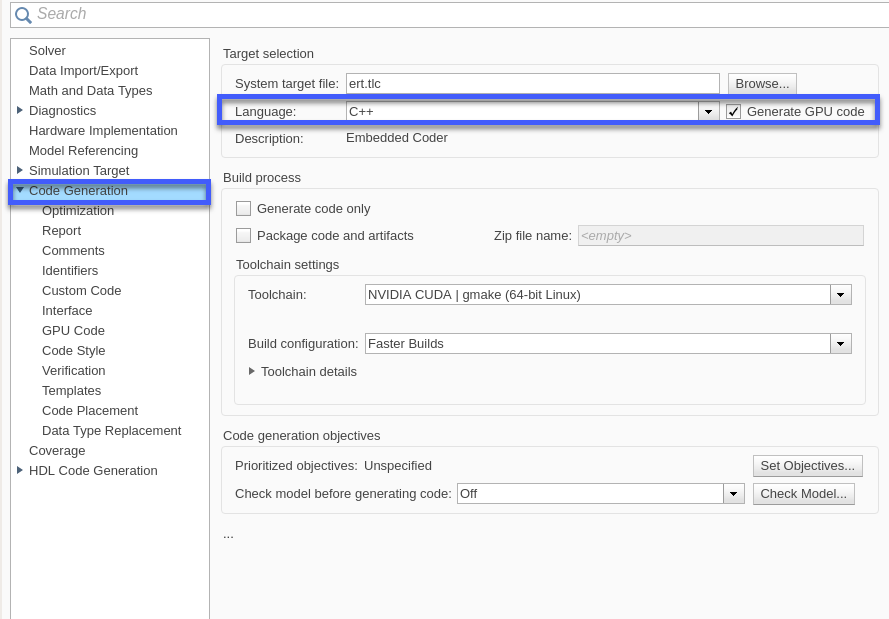This screenshot has width=889, height=619.
Task: Click the search magnifier icon
Action: tap(23, 15)
